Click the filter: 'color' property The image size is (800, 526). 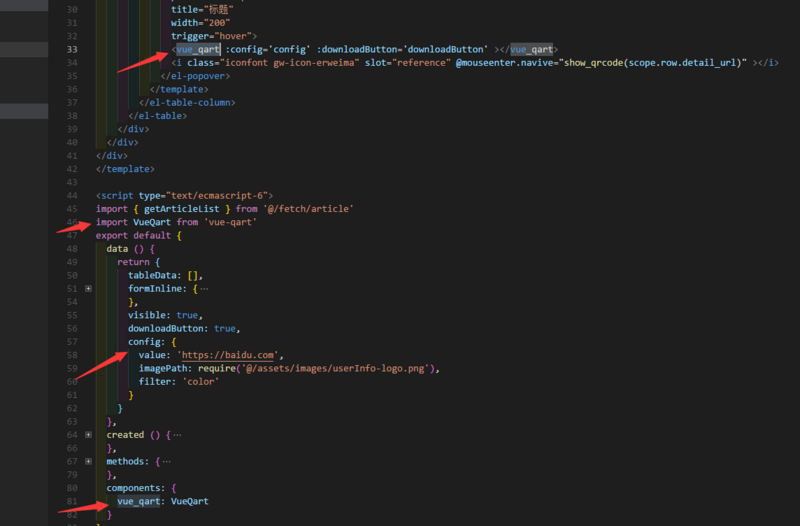(179, 382)
